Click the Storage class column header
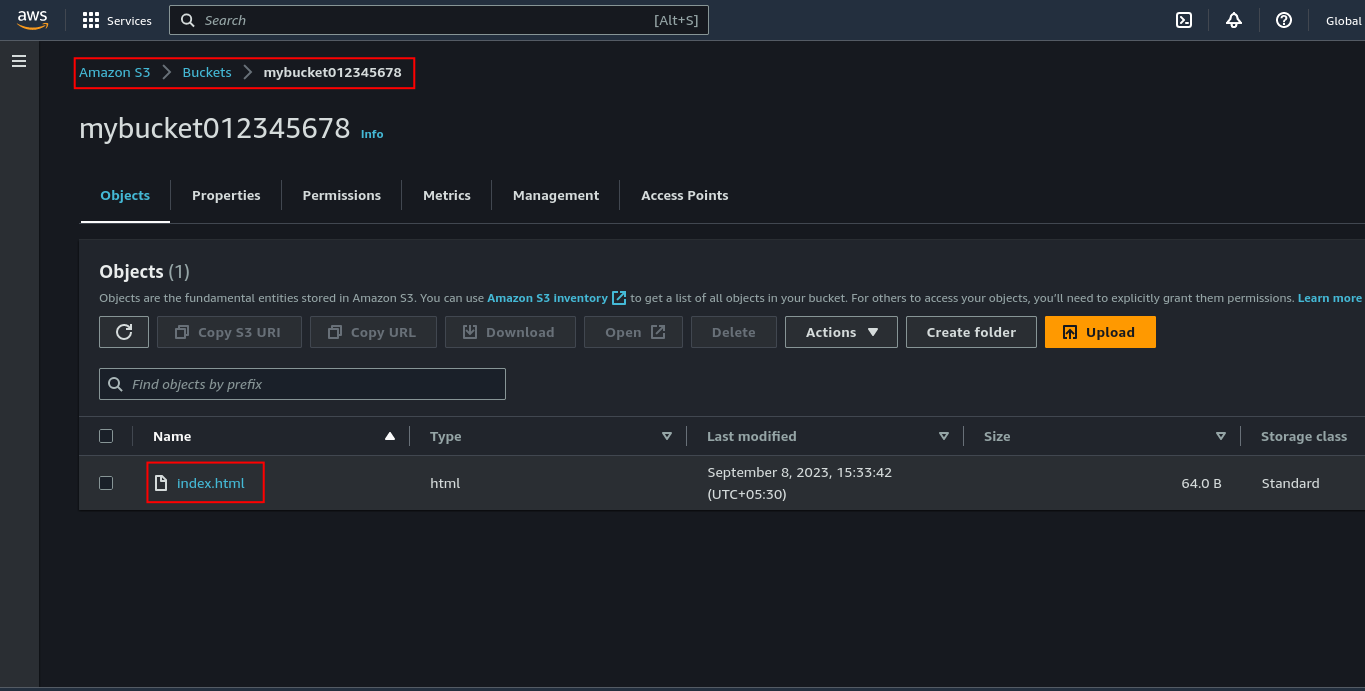This screenshot has height=691, width=1365. pos(1304,436)
